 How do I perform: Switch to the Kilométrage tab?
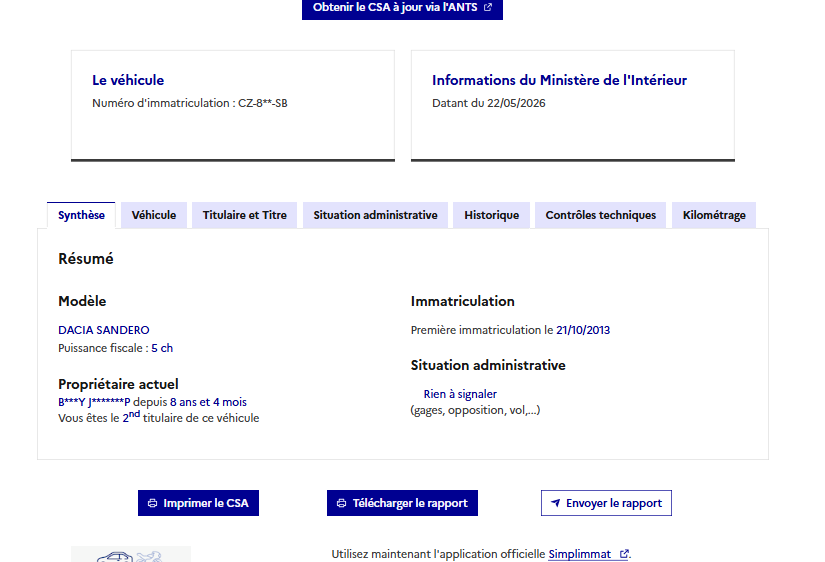714,215
